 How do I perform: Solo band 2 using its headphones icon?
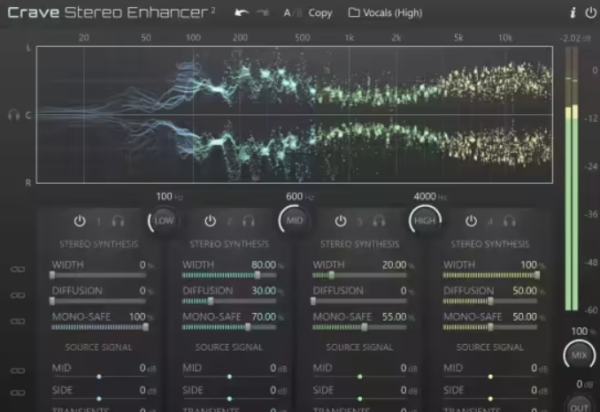click(x=248, y=221)
